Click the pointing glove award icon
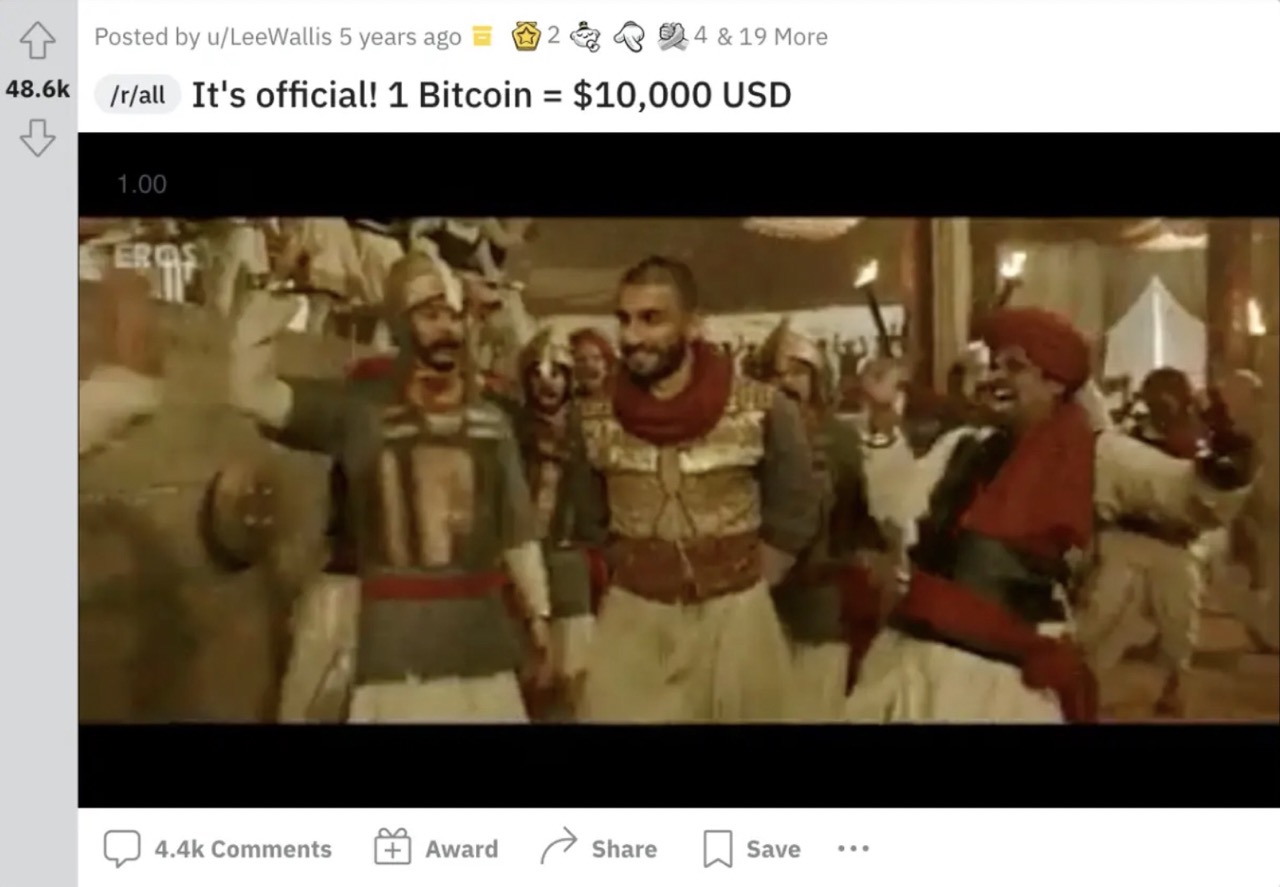 629,37
